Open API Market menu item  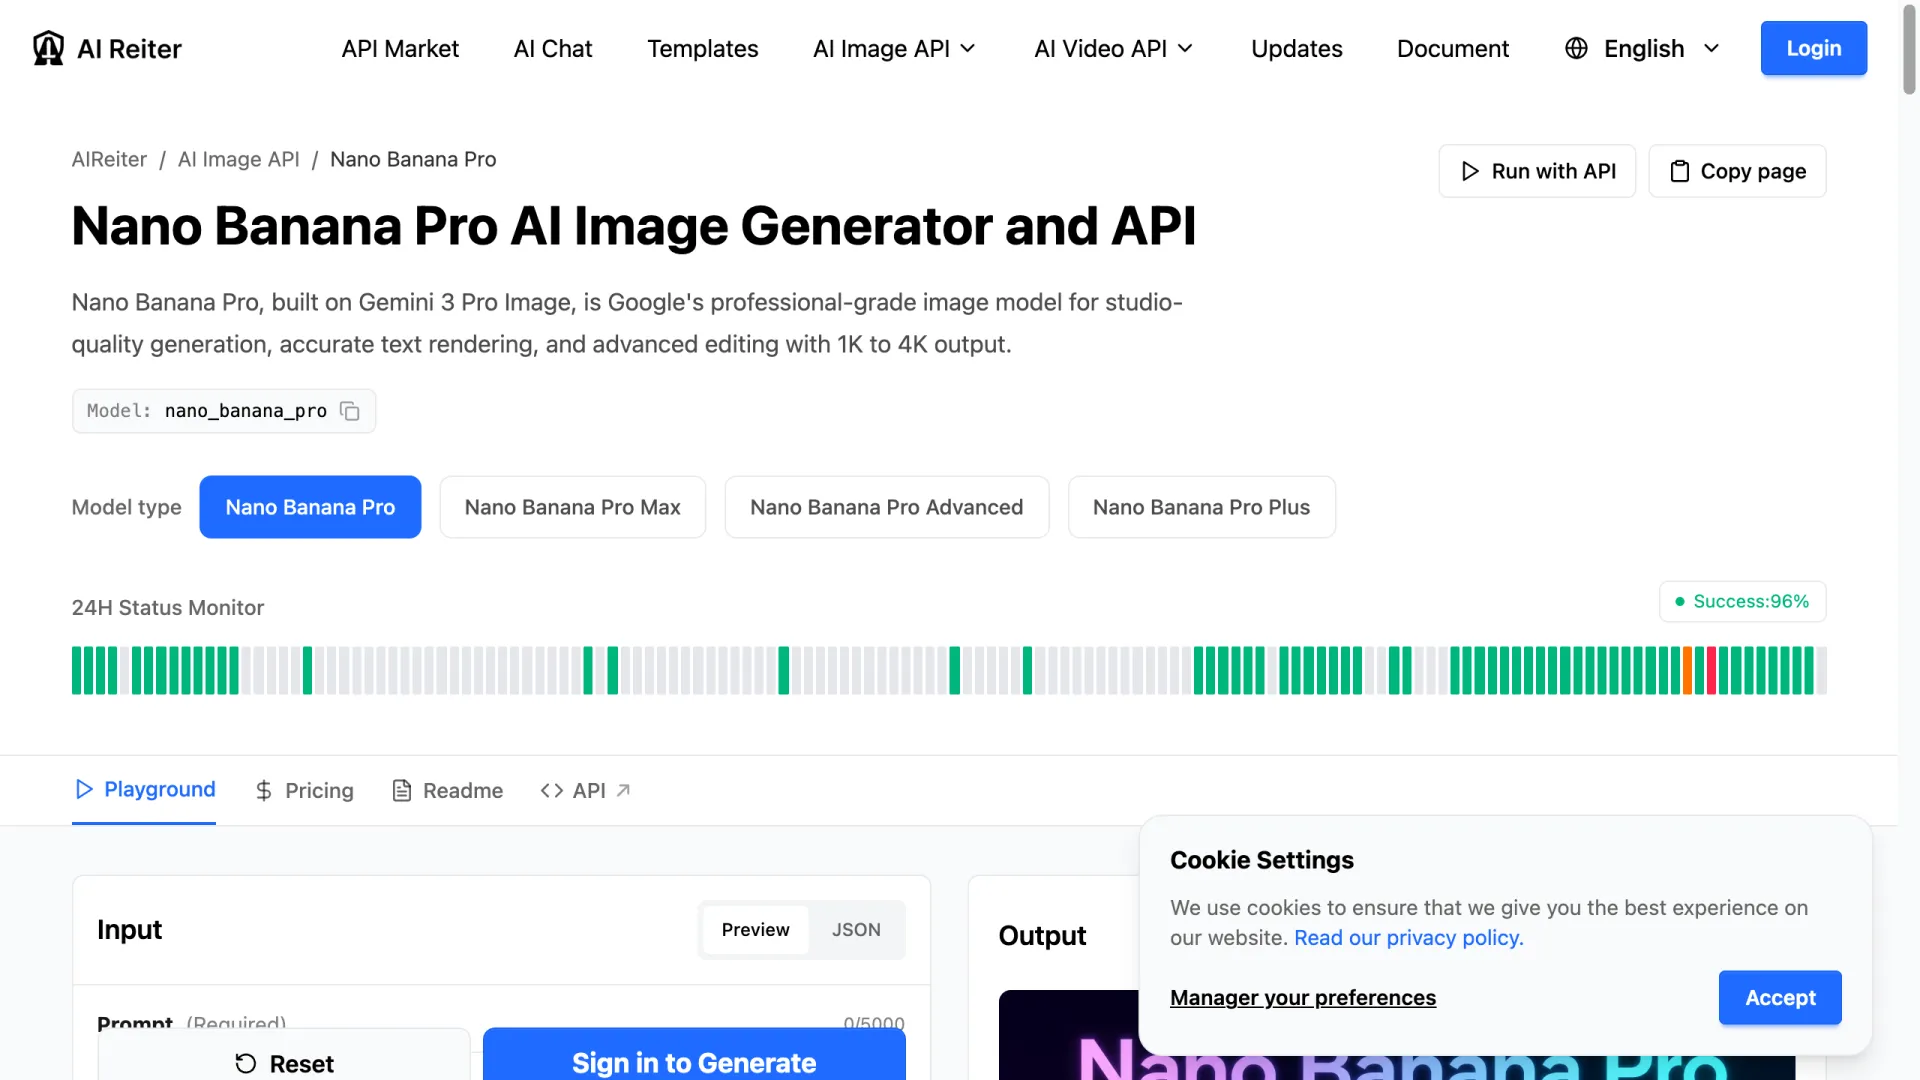(x=400, y=48)
